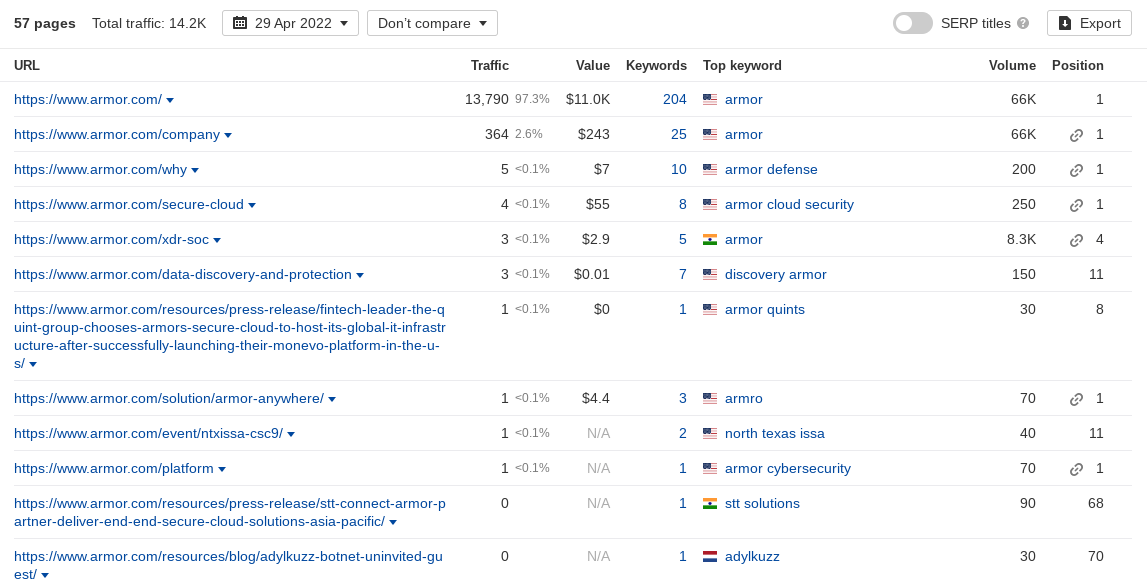Click the India flag next to stt solutions
This screenshot has height=581, width=1147.
point(710,503)
